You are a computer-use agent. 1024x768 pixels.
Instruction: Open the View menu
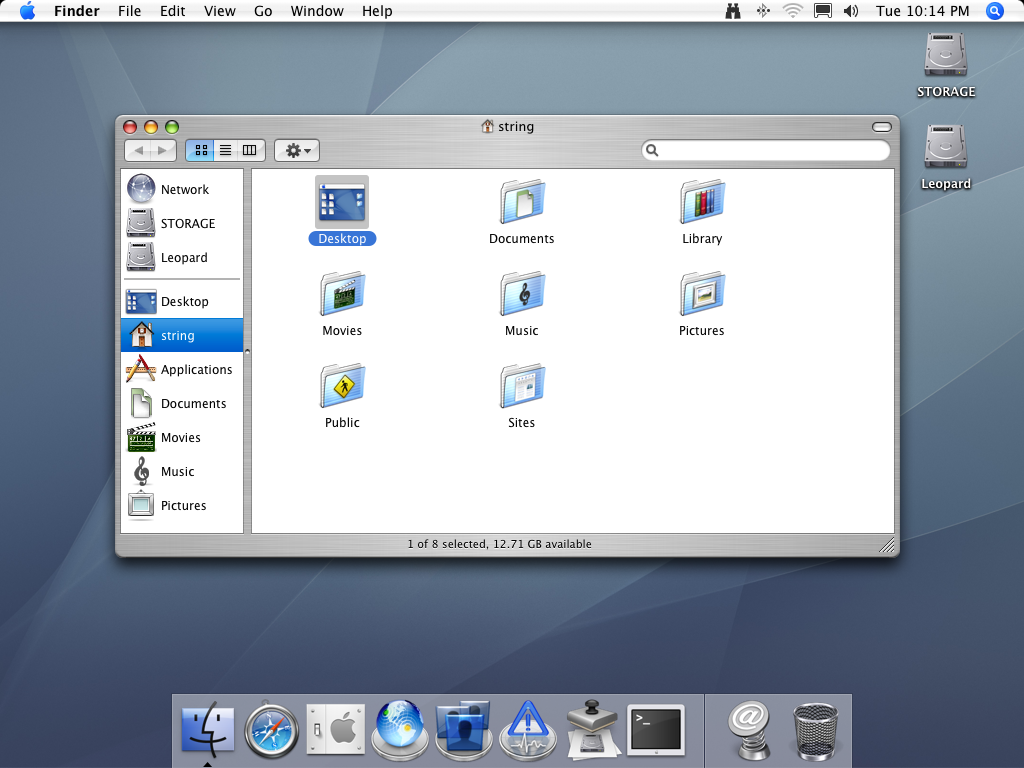coord(219,11)
